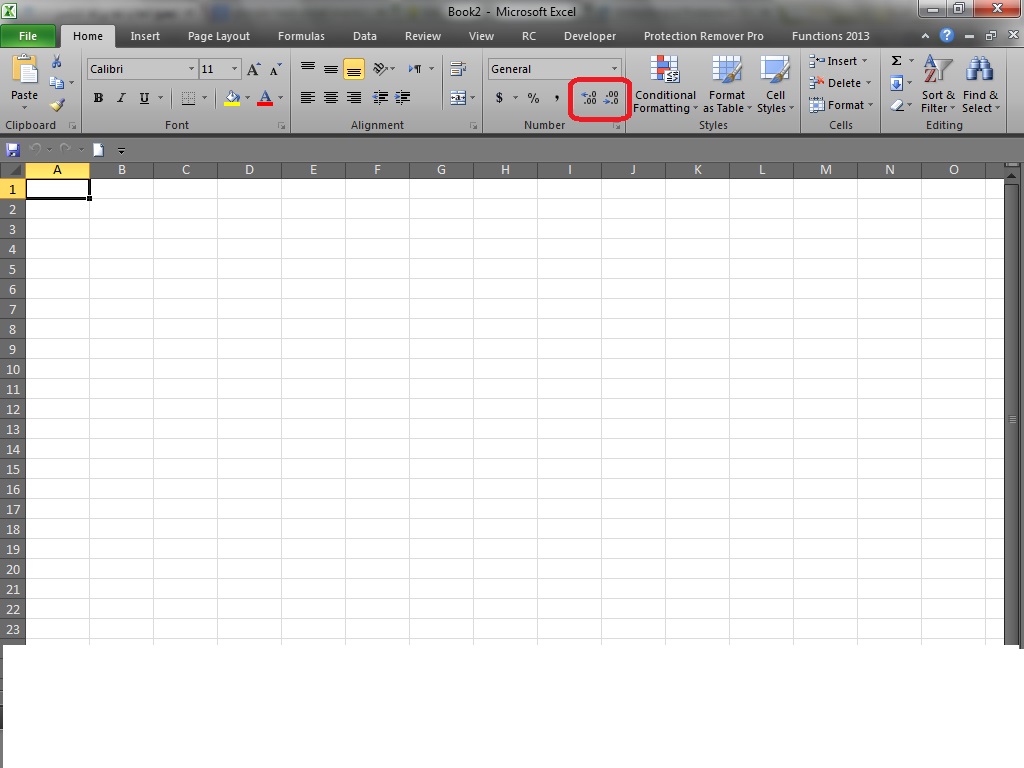1024x768 pixels.
Task: Apply the yellow Fill Color
Action: (x=232, y=98)
